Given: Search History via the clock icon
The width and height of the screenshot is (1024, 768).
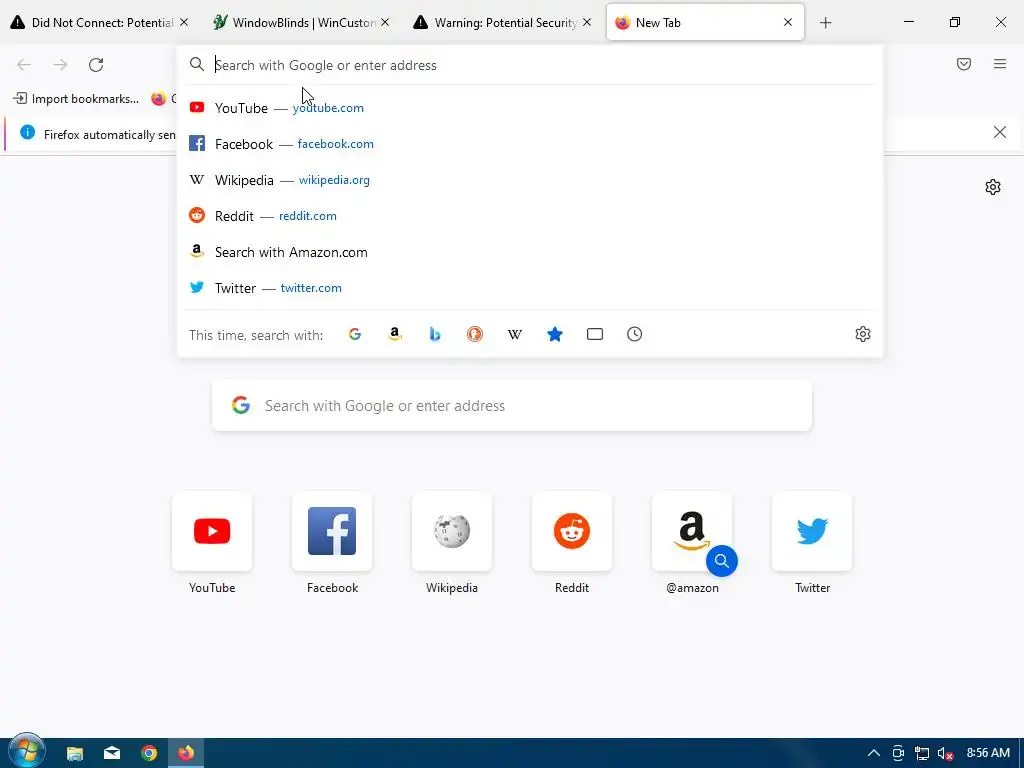Looking at the screenshot, I should [635, 334].
